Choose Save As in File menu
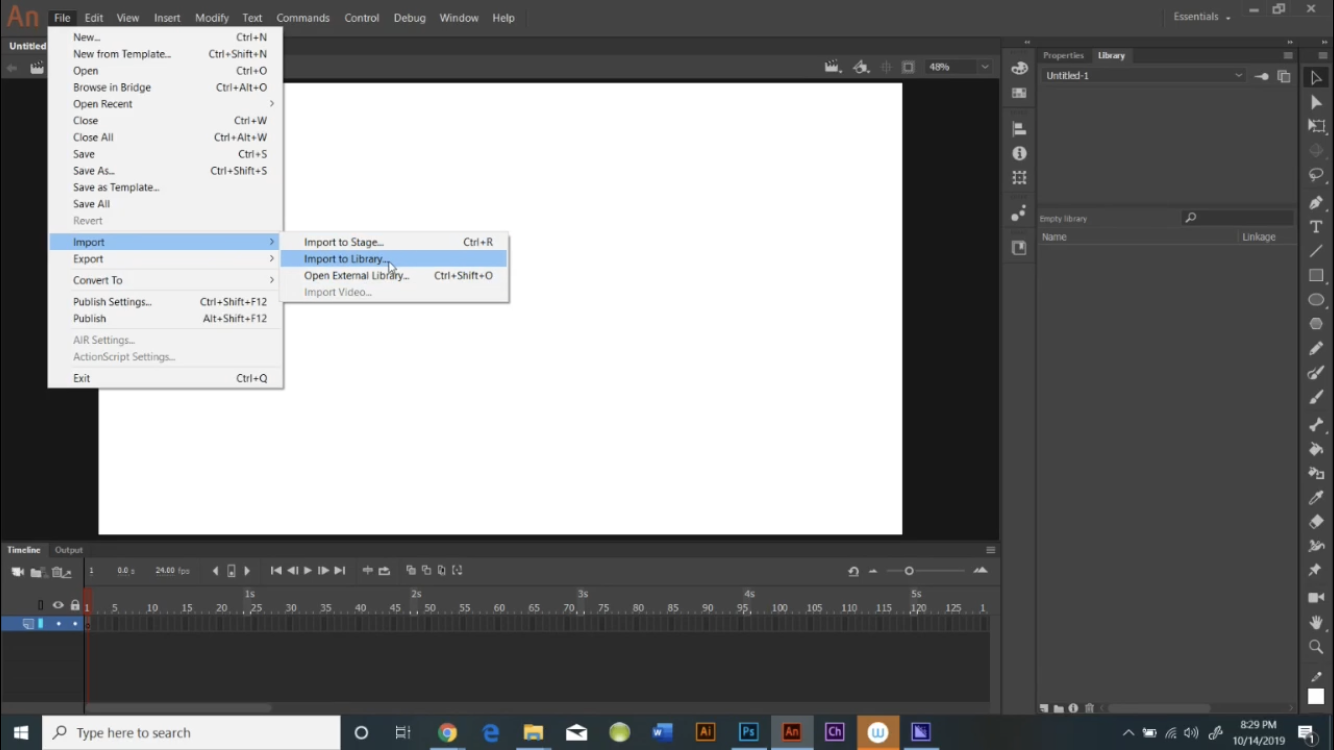Image resolution: width=1334 pixels, height=750 pixels. point(166,171)
